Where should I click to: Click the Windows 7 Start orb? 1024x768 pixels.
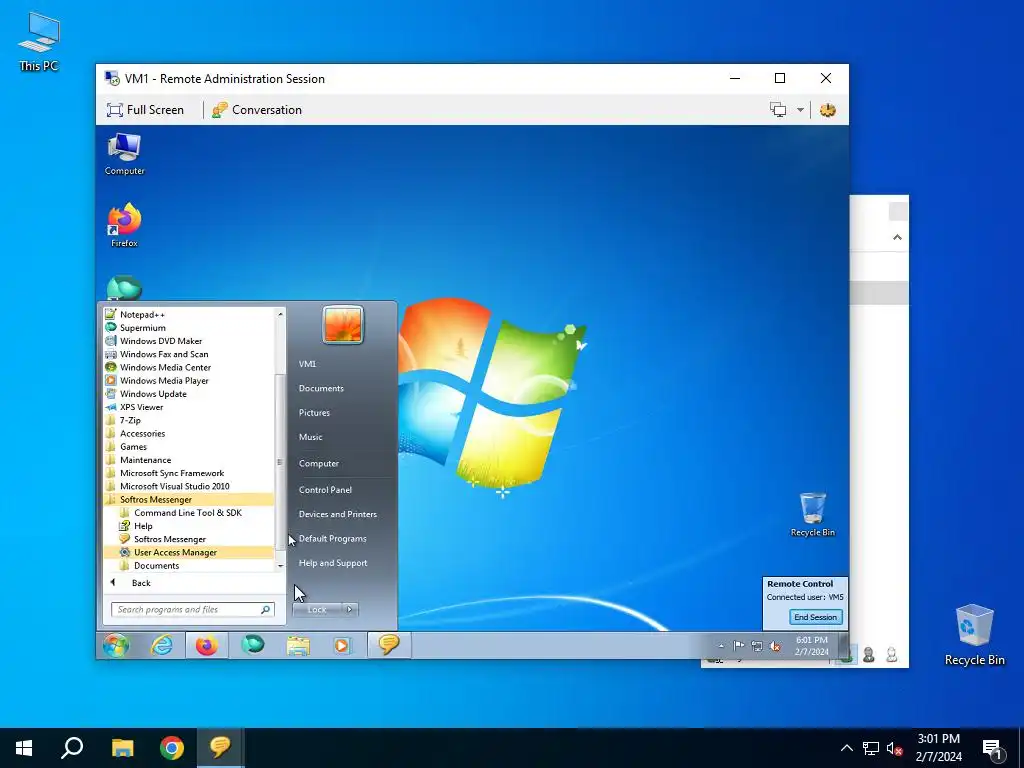pyautogui.click(x=116, y=645)
